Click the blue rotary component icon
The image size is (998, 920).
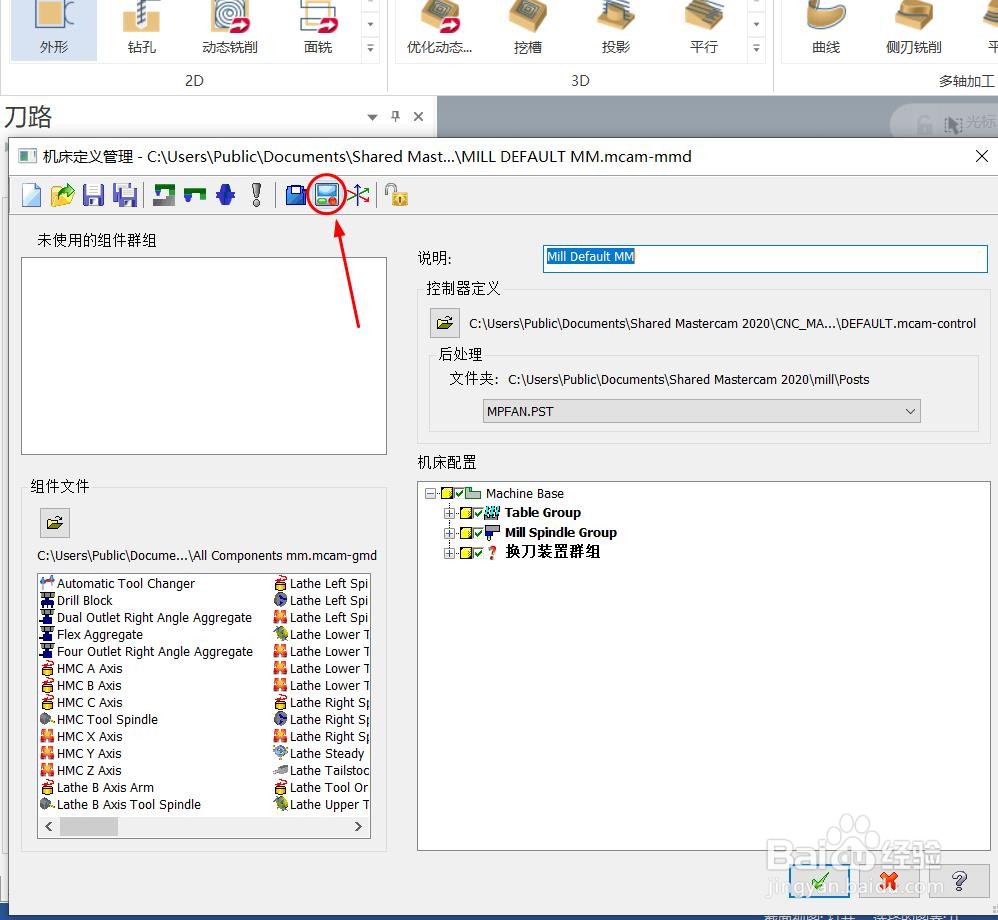(x=225, y=195)
